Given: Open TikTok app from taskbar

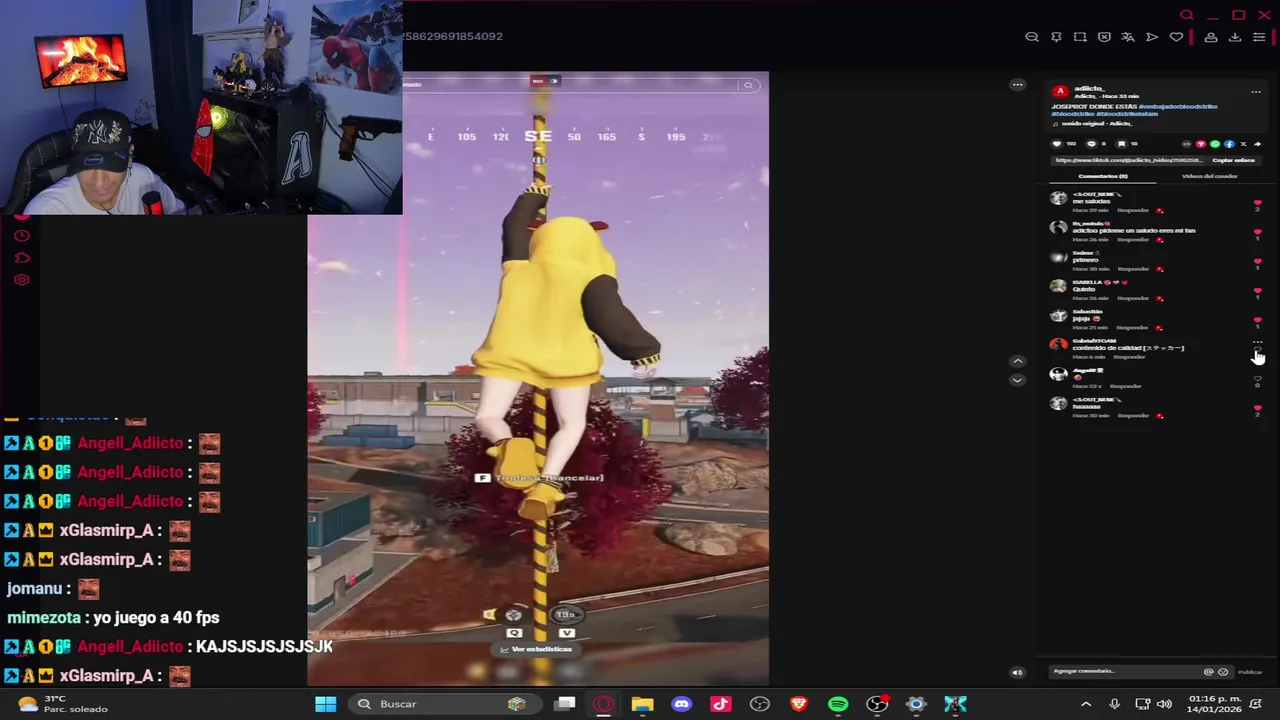Looking at the screenshot, I should coord(720,704).
